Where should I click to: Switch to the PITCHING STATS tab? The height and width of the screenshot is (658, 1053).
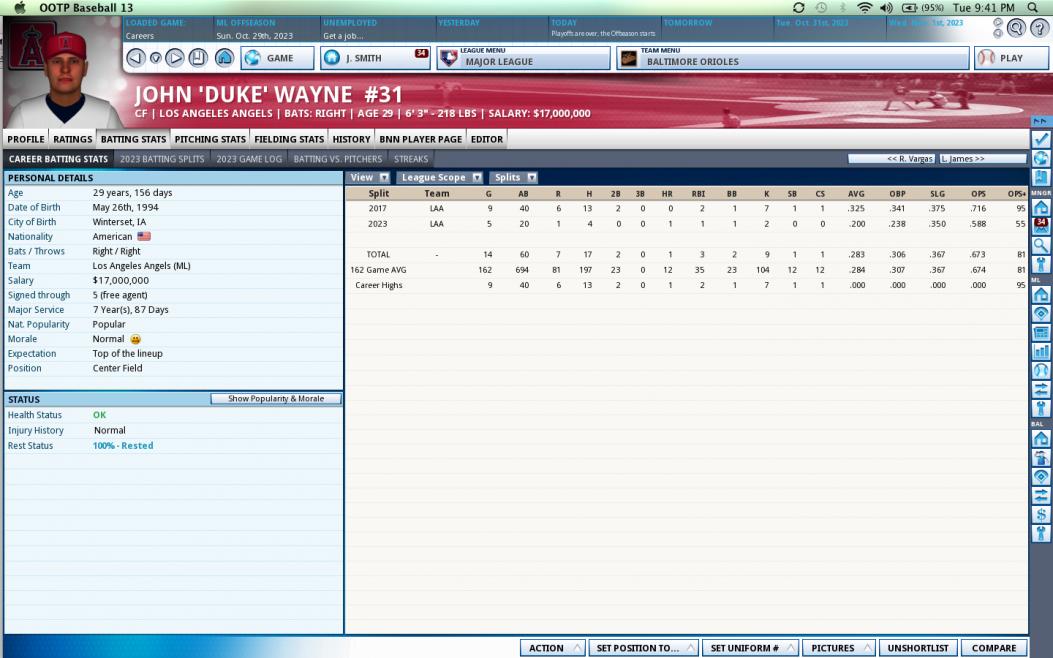click(210, 139)
